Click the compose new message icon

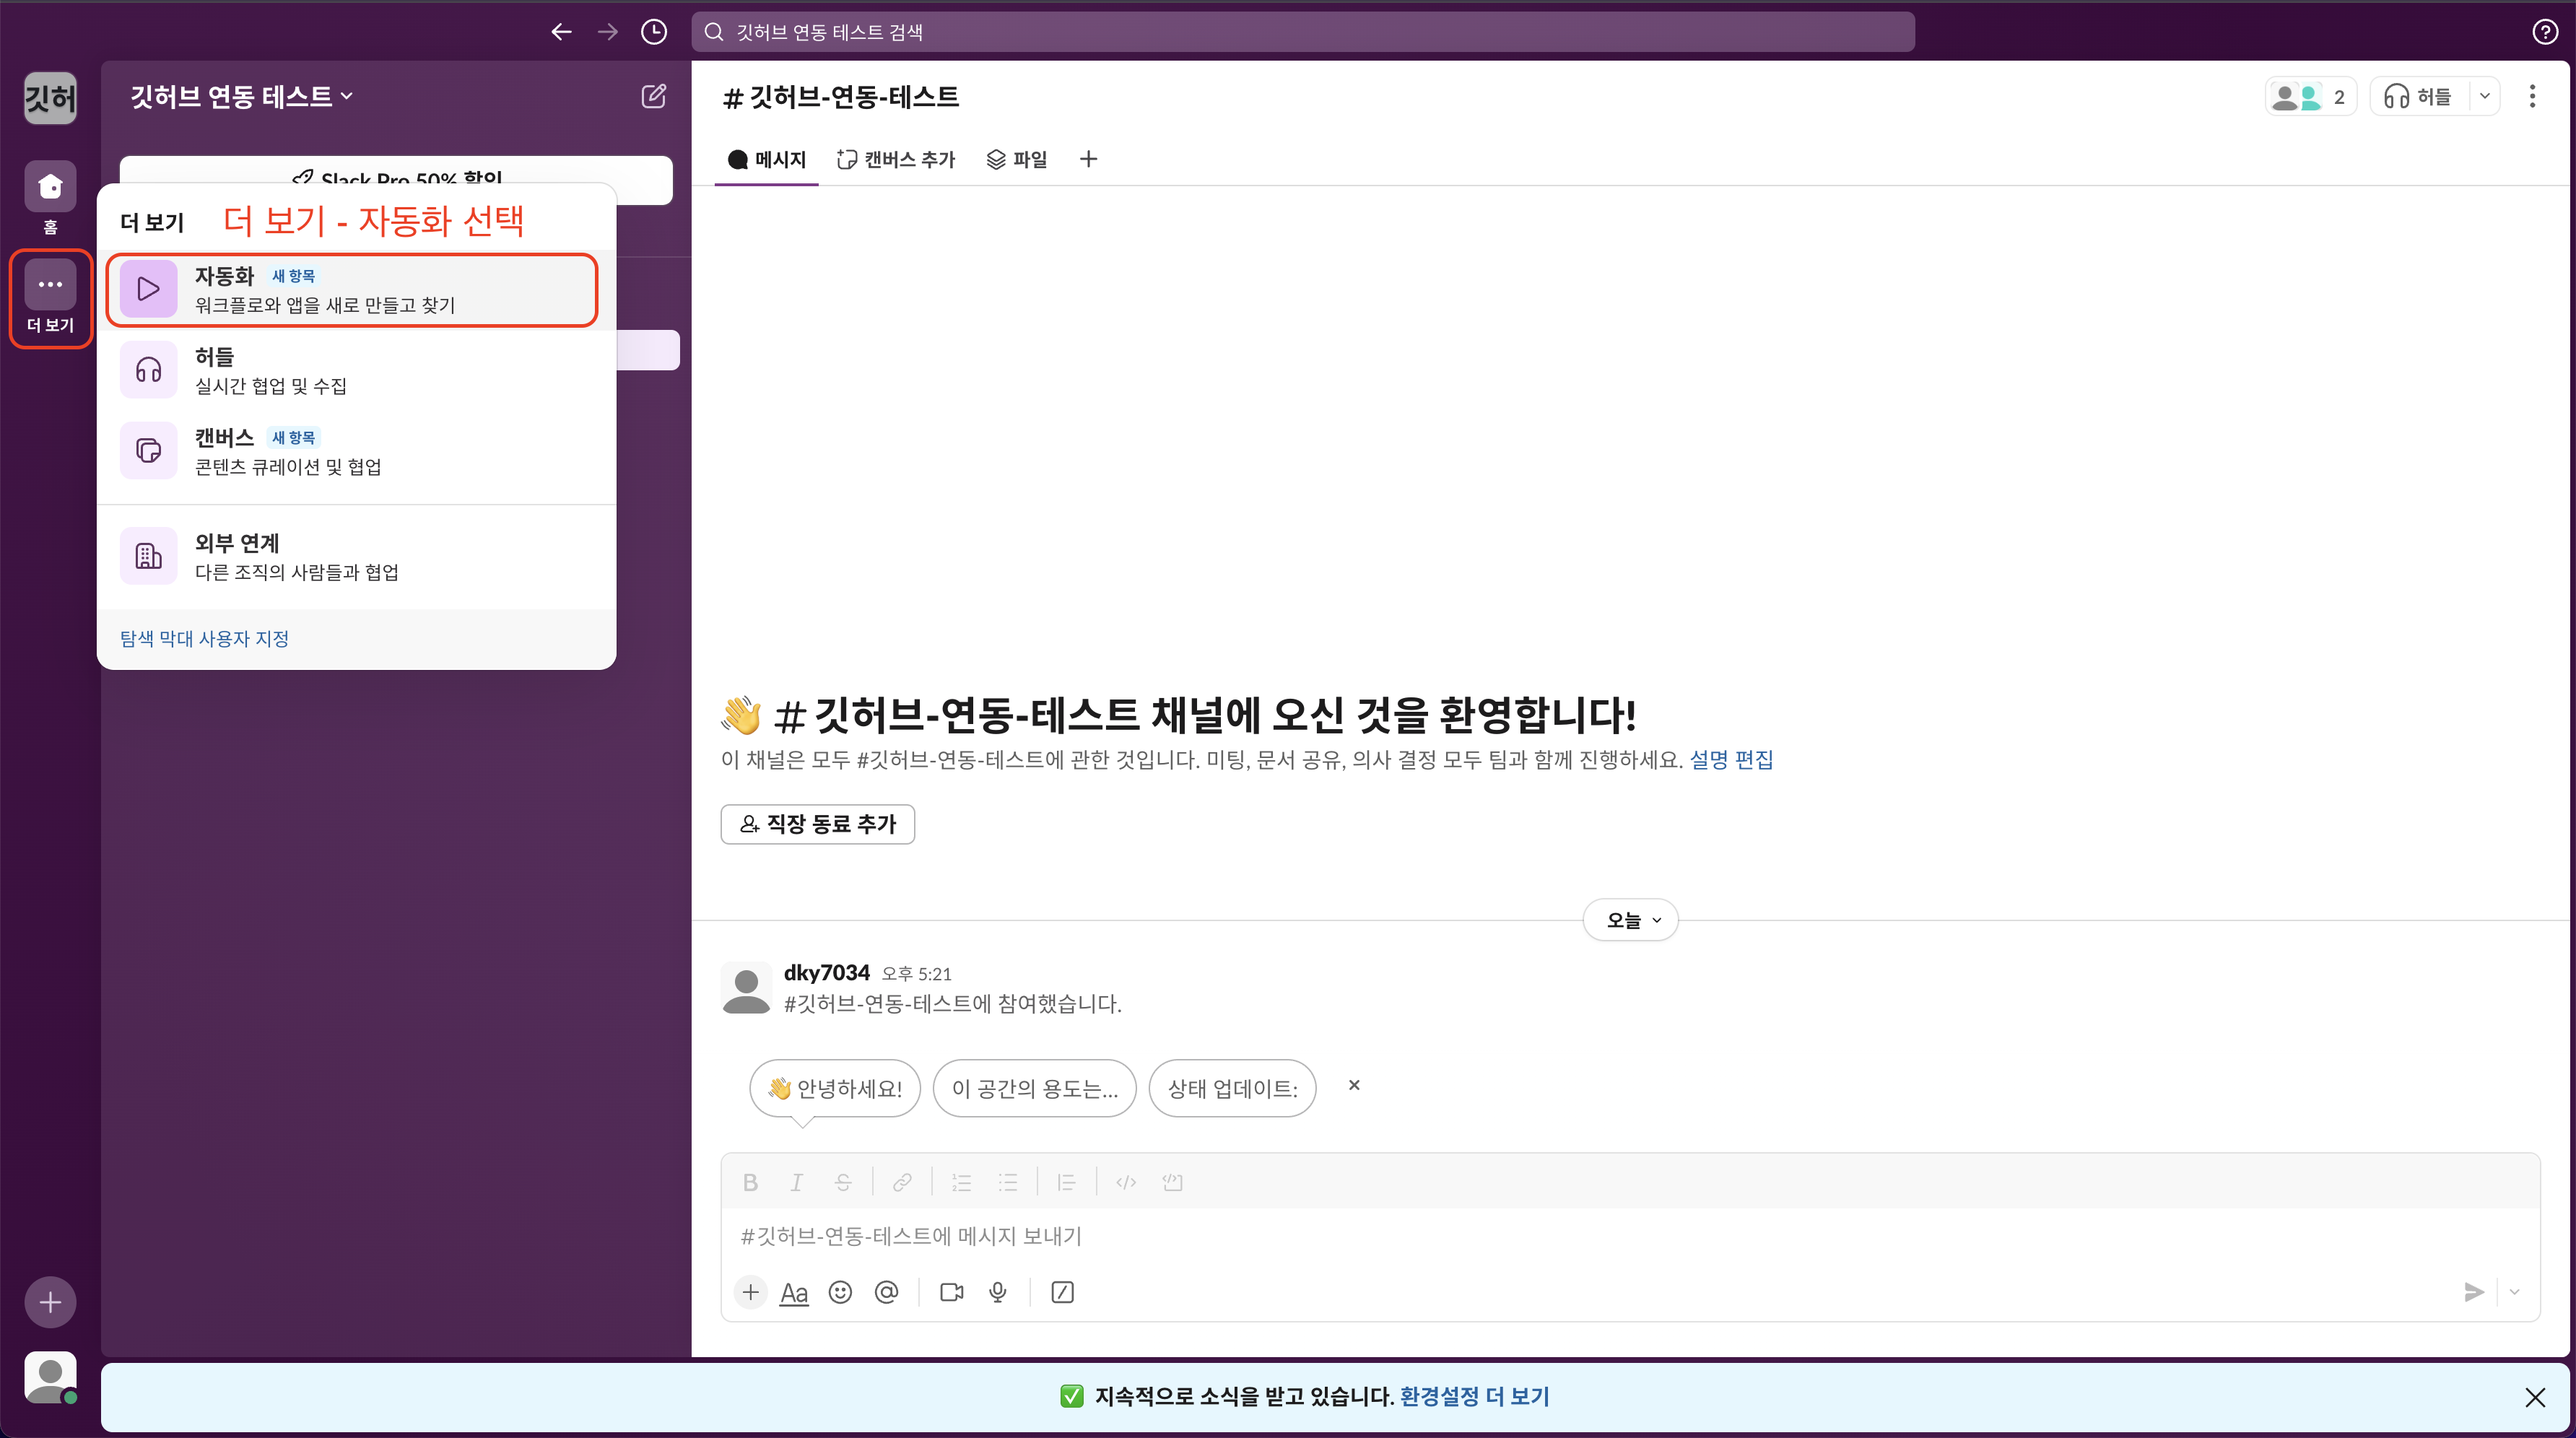(x=653, y=96)
